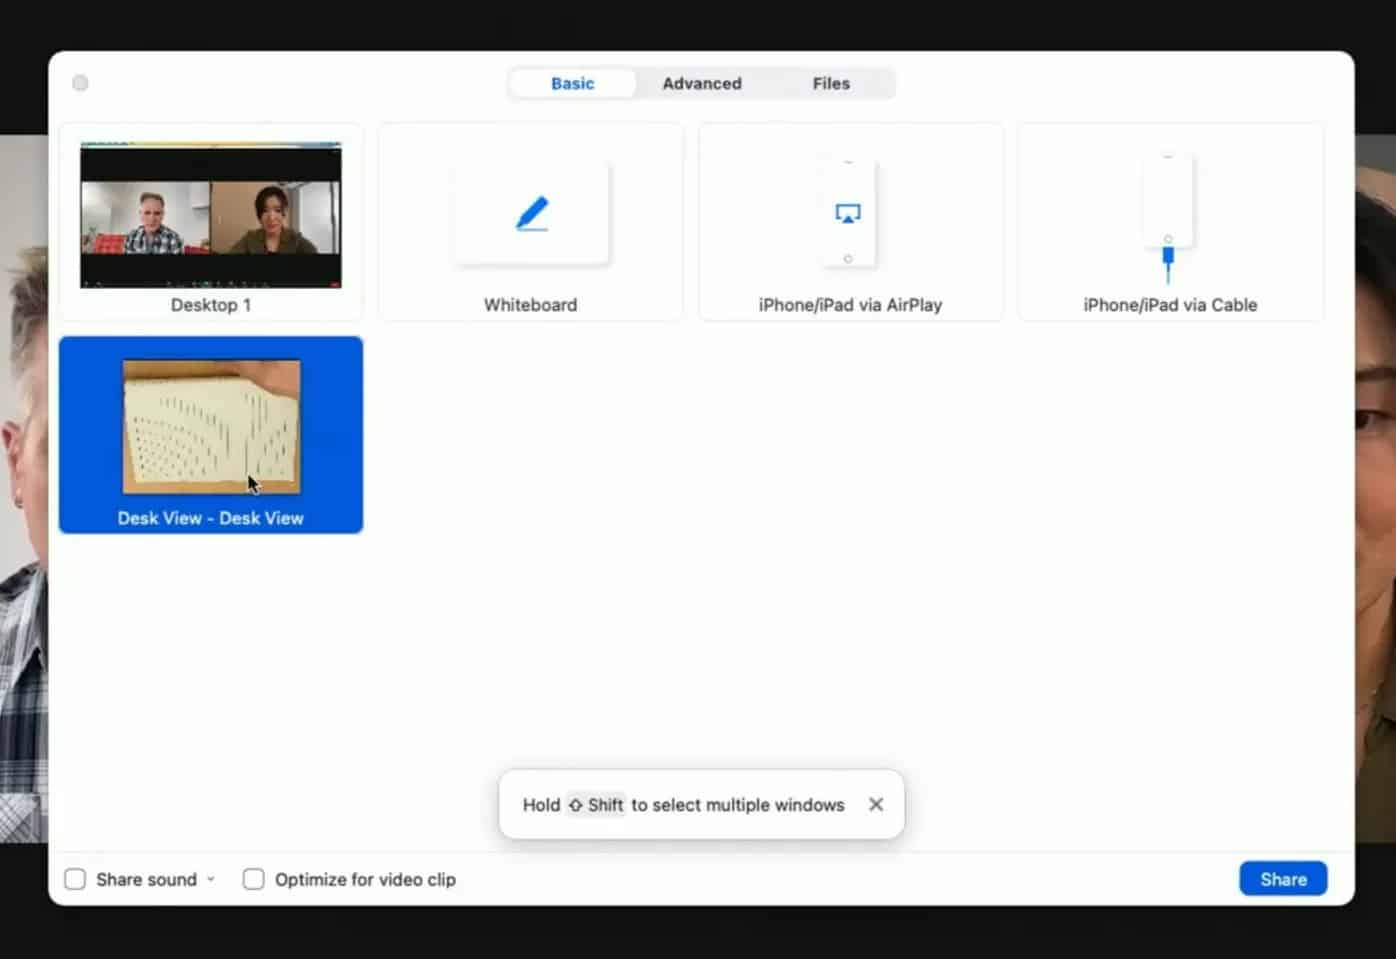
Task: Go to the Files tab
Action: pyautogui.click(x=831, y=84)
